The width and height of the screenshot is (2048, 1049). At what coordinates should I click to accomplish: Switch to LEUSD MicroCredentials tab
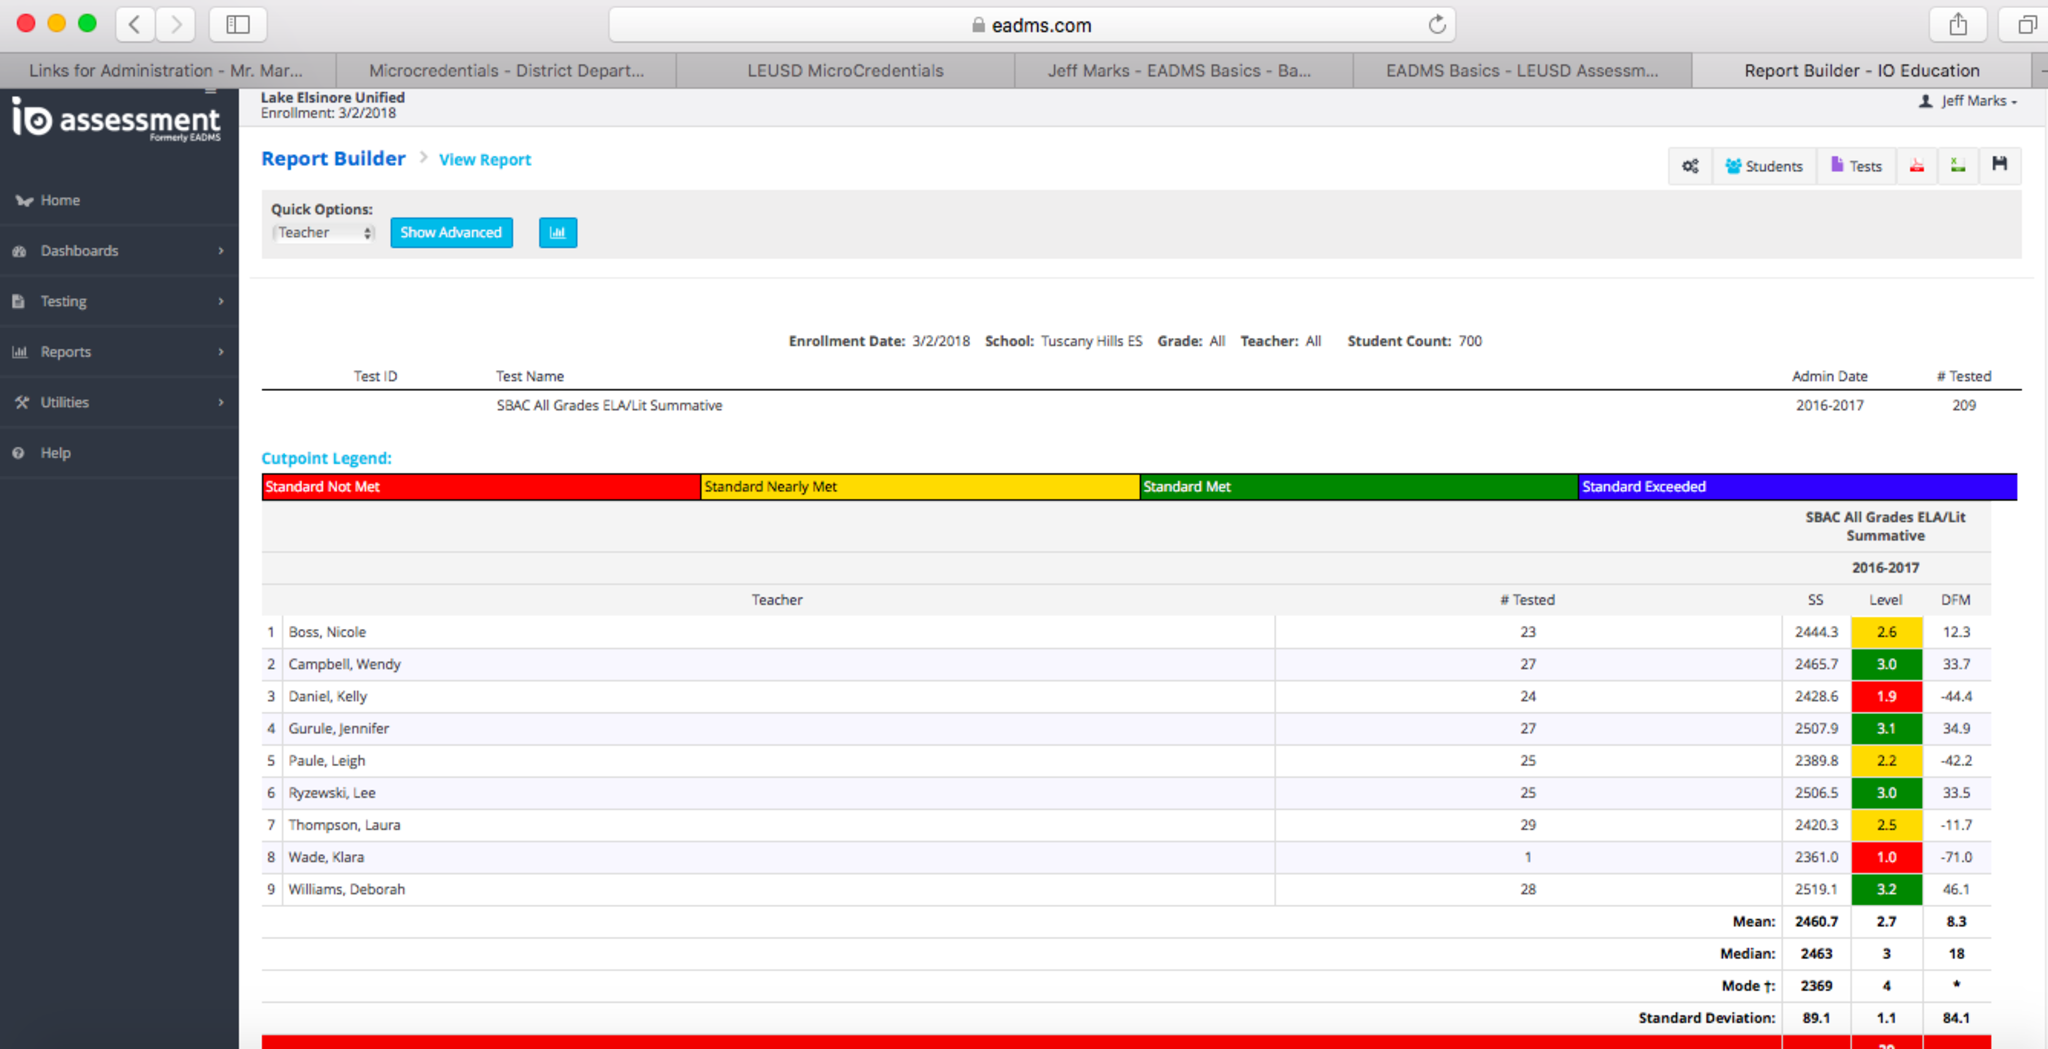[845, 70]
